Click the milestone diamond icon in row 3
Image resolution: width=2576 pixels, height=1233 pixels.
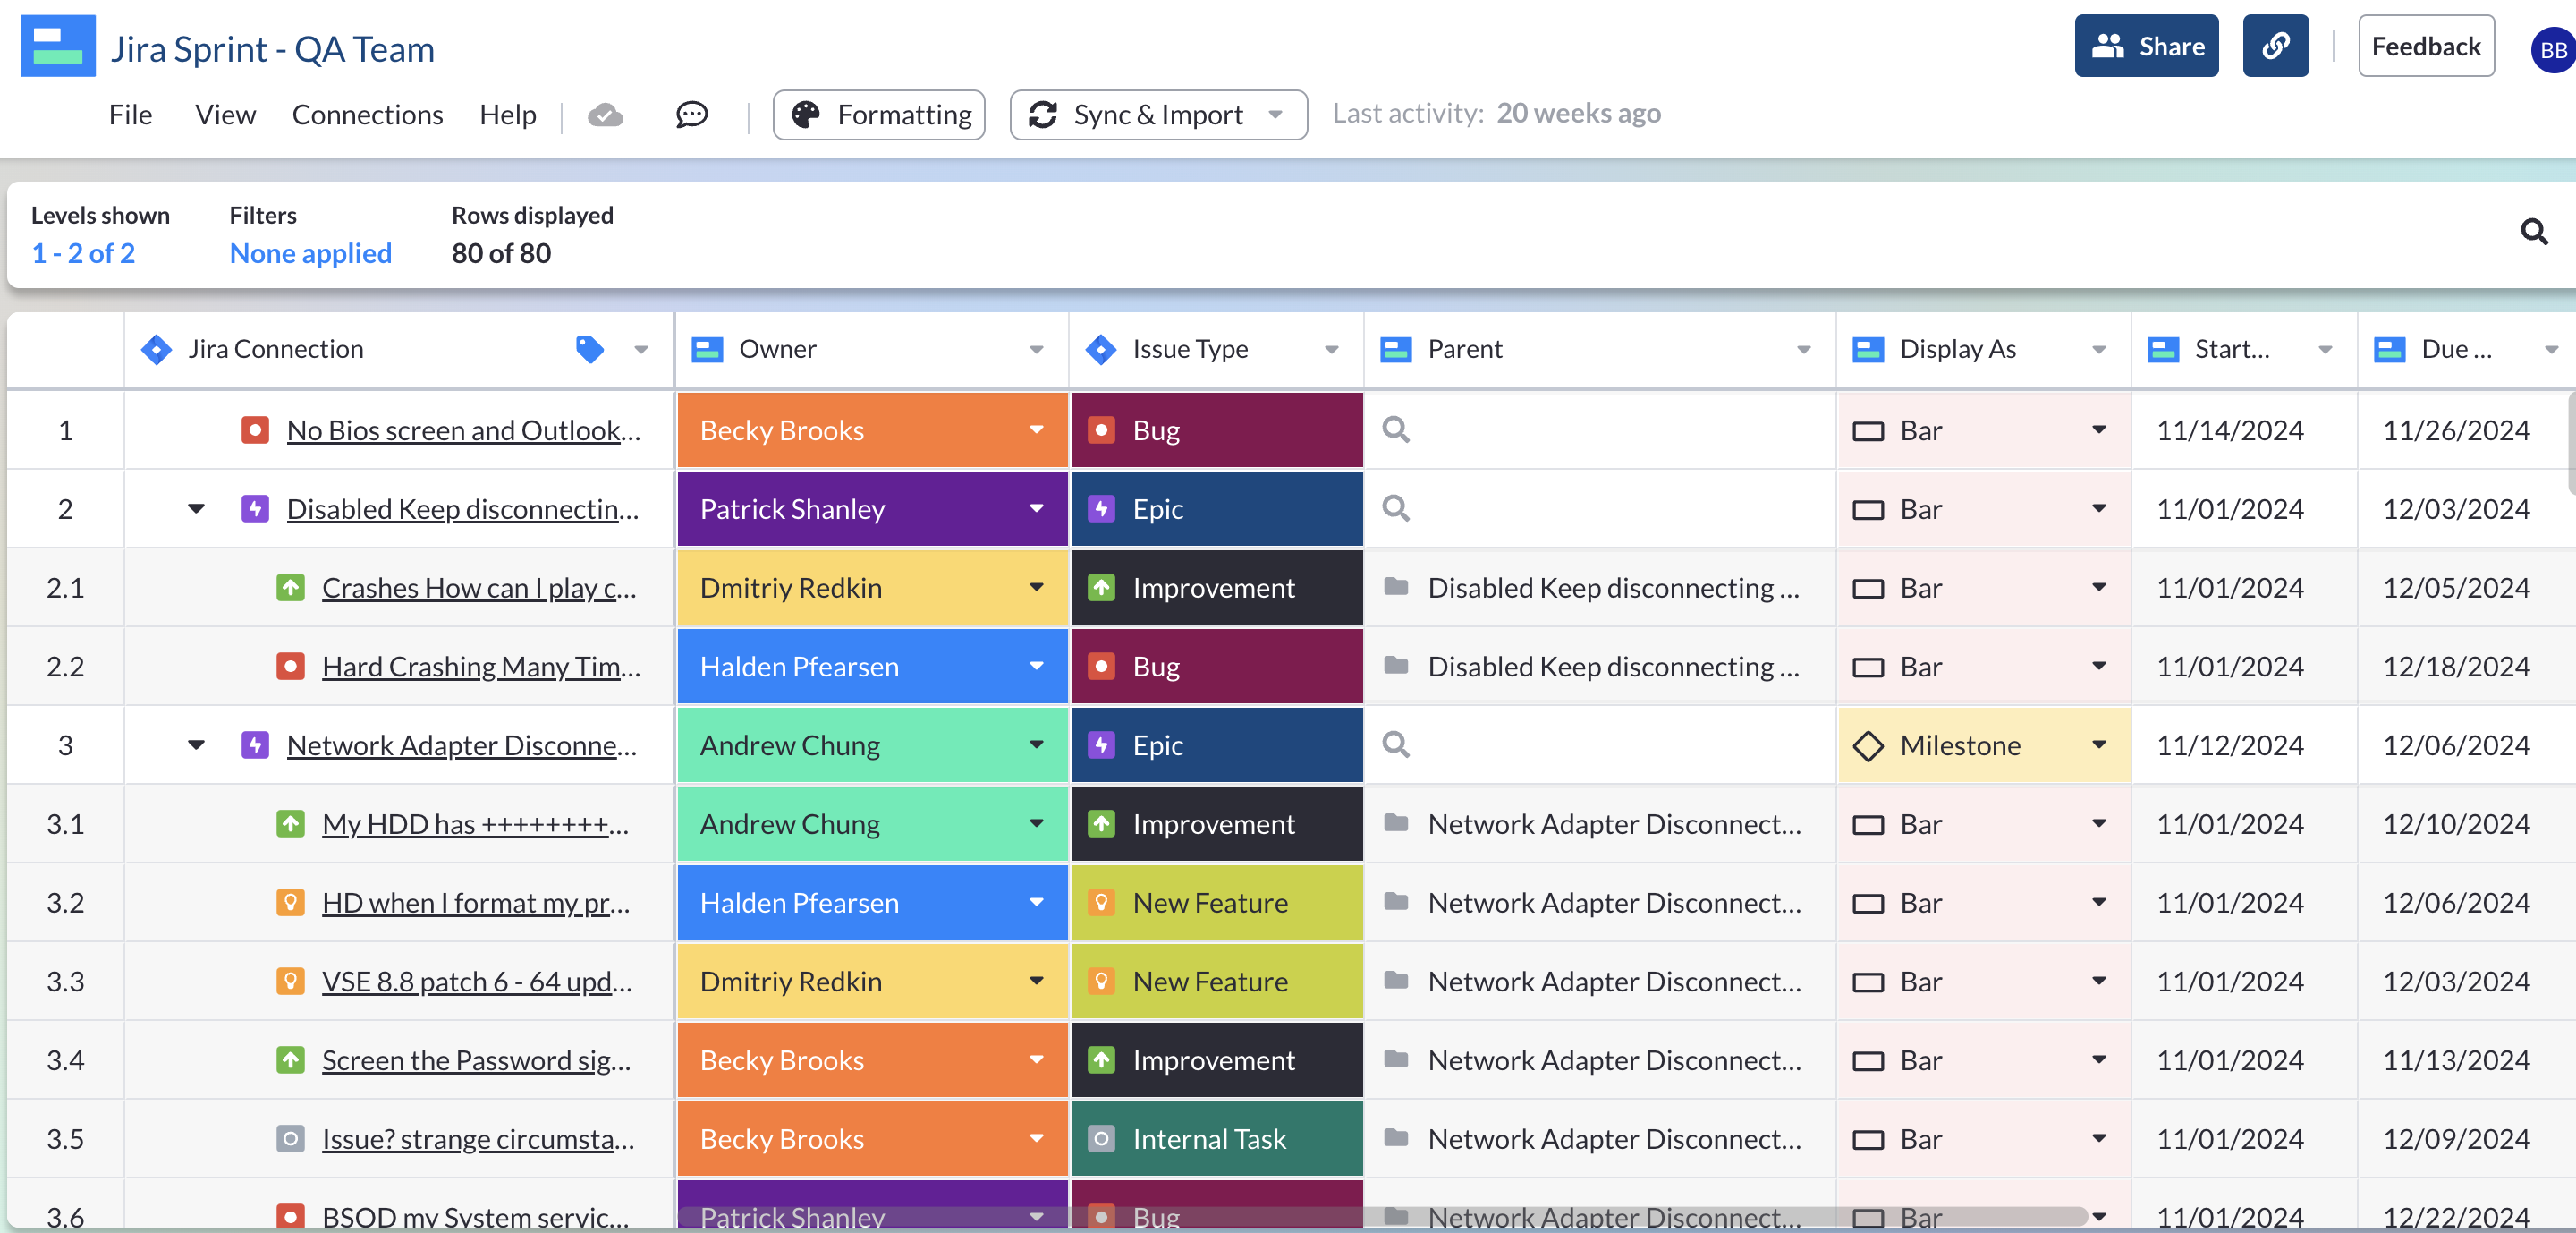[x=1868, y=745]
